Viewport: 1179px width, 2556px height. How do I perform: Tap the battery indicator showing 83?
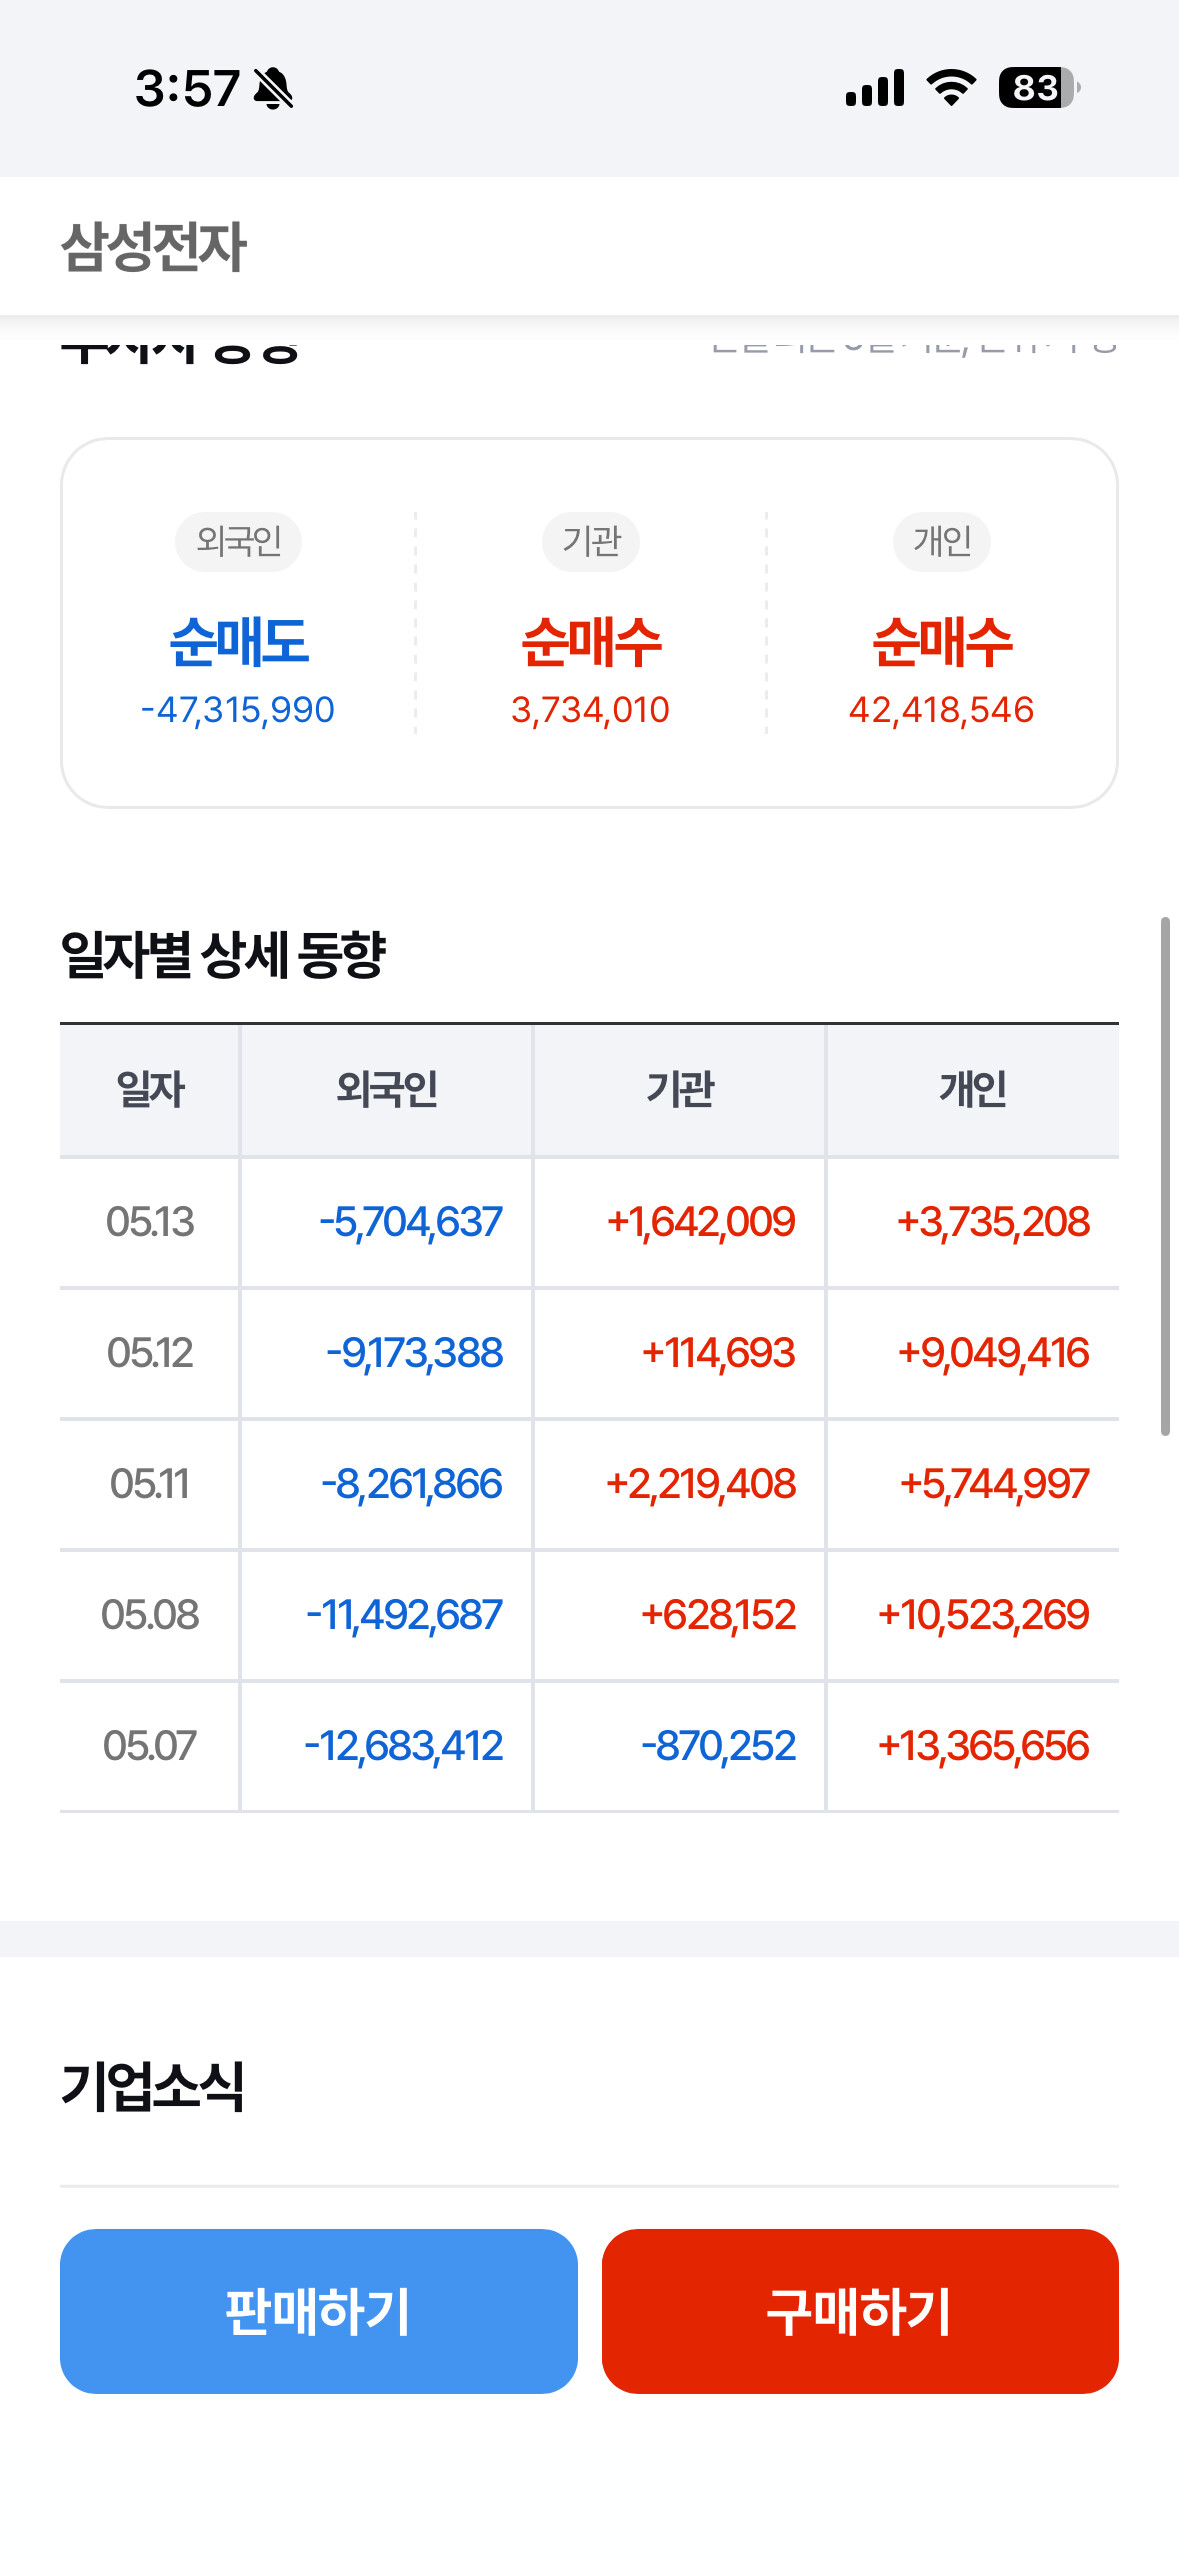[x=1039, y=88]
